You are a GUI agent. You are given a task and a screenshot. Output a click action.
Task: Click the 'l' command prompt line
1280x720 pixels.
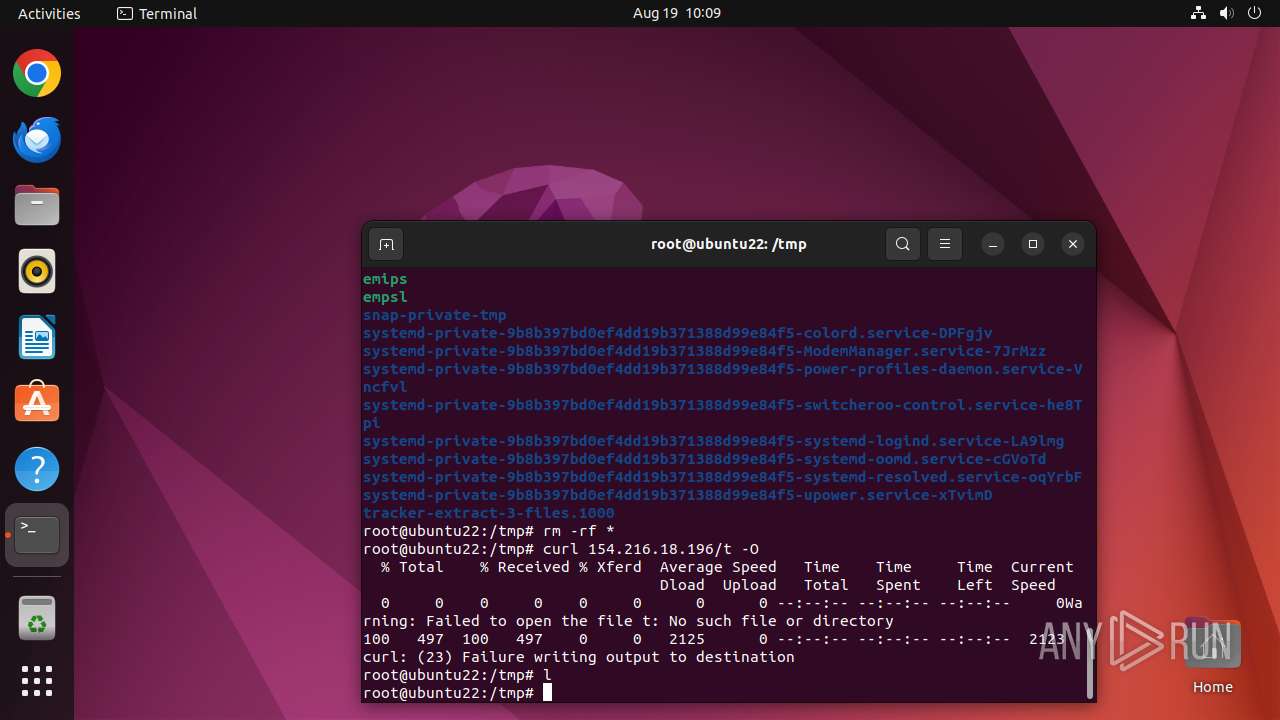tap(458, 675)
